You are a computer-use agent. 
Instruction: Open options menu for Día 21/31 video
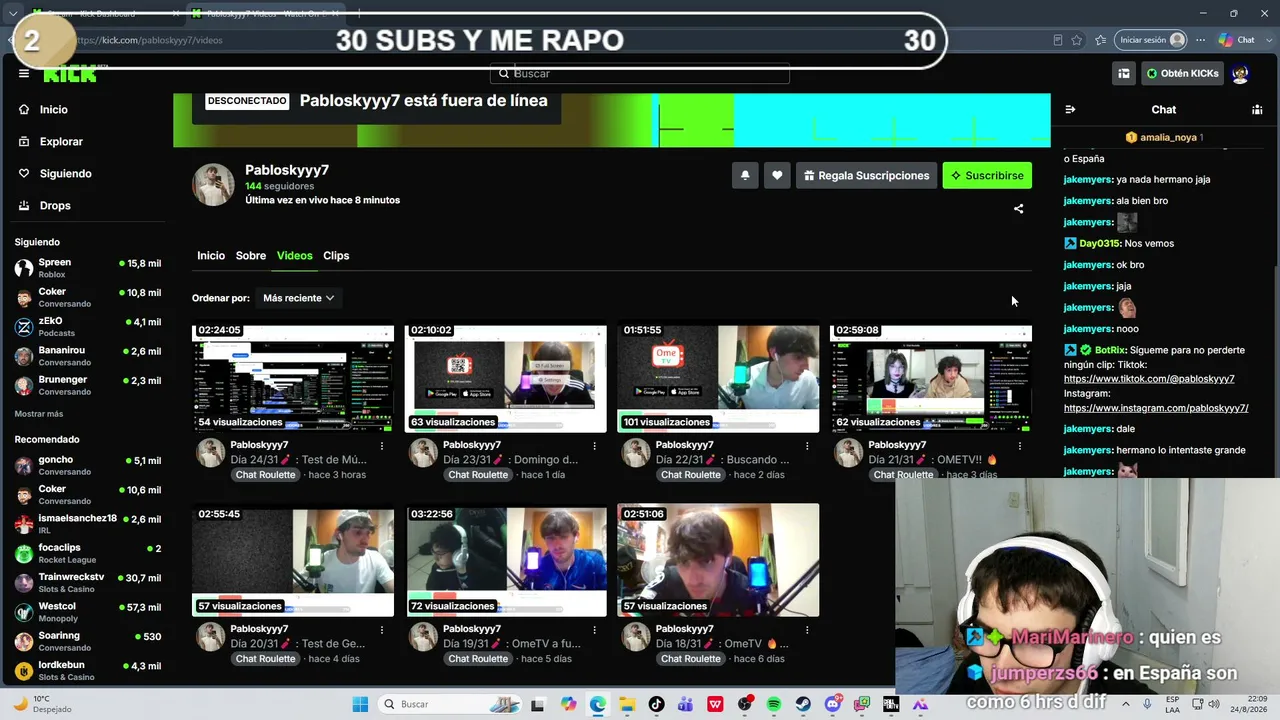[1020, 446]
